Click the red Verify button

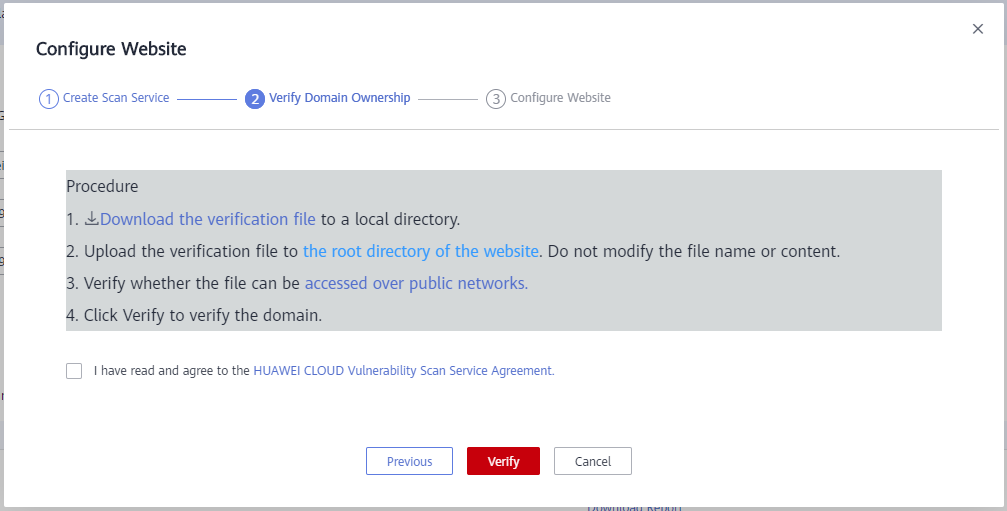pos(503,461)
